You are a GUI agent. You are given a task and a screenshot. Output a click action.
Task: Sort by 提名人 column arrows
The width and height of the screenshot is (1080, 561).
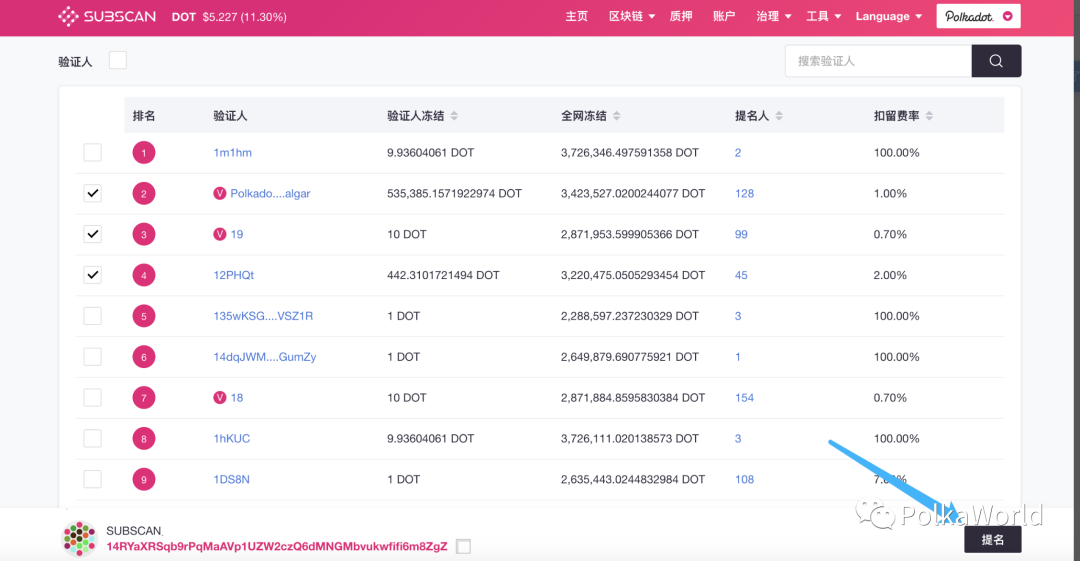point(779,116)
